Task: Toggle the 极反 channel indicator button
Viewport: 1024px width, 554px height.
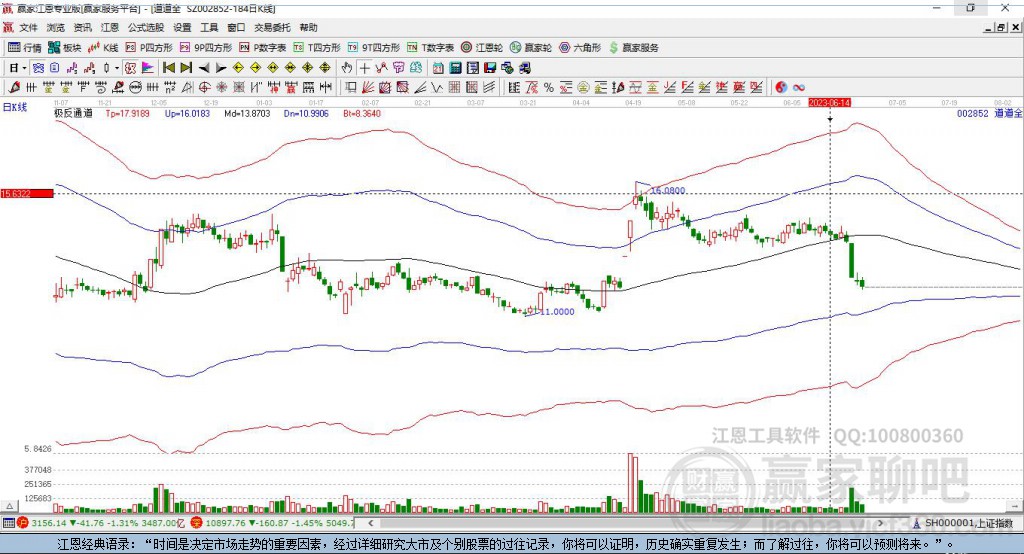Action: [x=131, y=68]
